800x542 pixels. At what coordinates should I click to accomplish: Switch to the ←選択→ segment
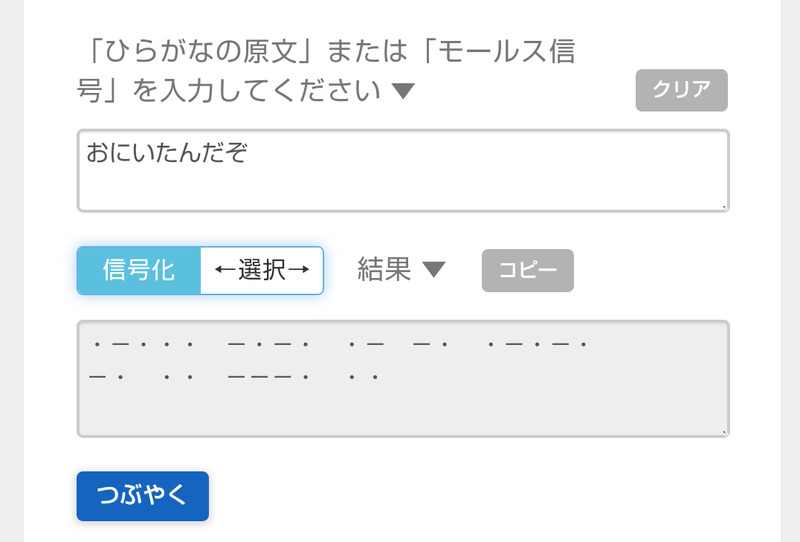[x=262, y=270]
